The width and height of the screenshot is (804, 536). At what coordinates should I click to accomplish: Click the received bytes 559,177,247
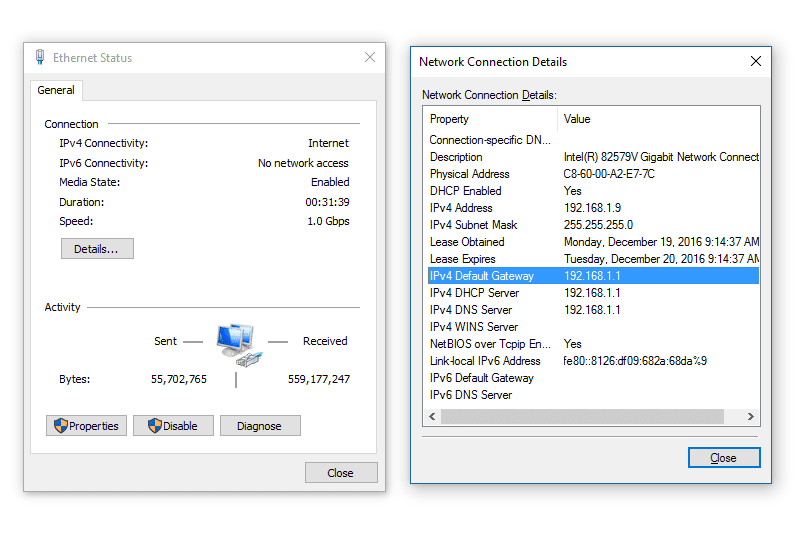tap(319, 379)
